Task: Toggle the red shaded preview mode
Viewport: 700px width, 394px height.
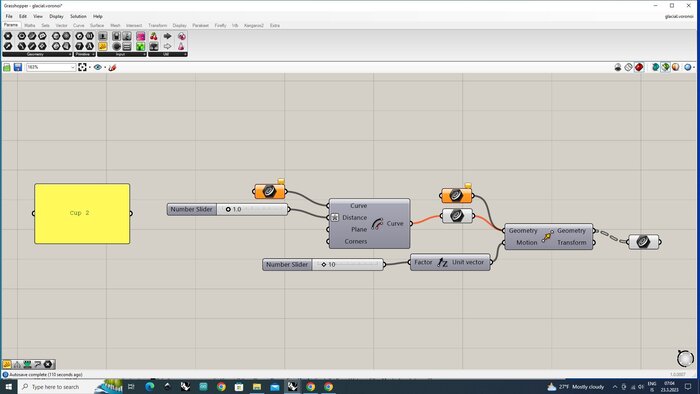Action: pos(639,67)
